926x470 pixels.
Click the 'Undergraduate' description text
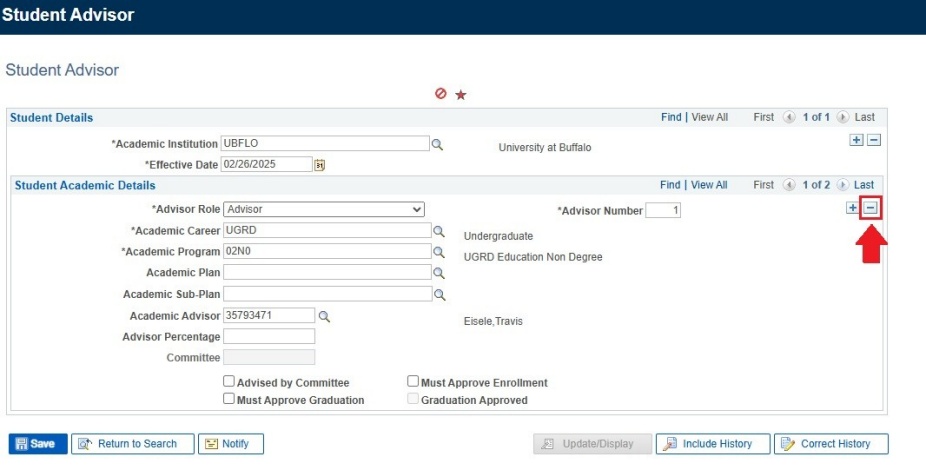coord(498,236)
